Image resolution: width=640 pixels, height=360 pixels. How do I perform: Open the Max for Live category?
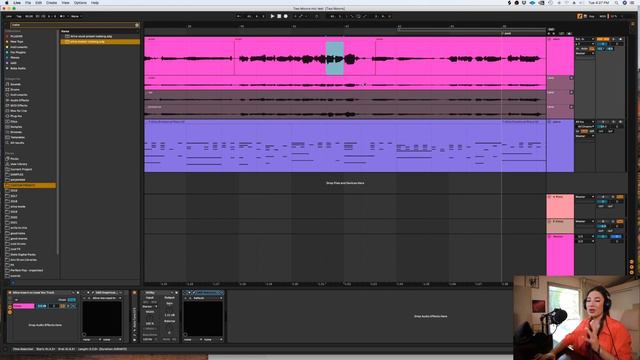pyautogui.click(x=18, y=111)
